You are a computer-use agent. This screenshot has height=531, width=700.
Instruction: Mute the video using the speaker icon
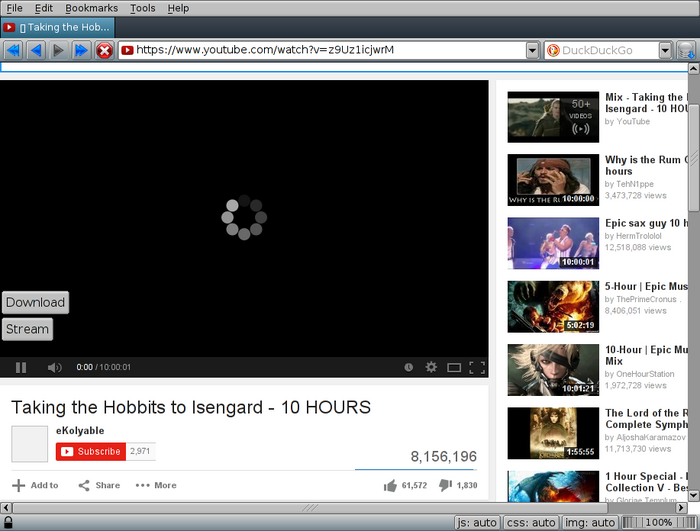[x=54, y=367]
